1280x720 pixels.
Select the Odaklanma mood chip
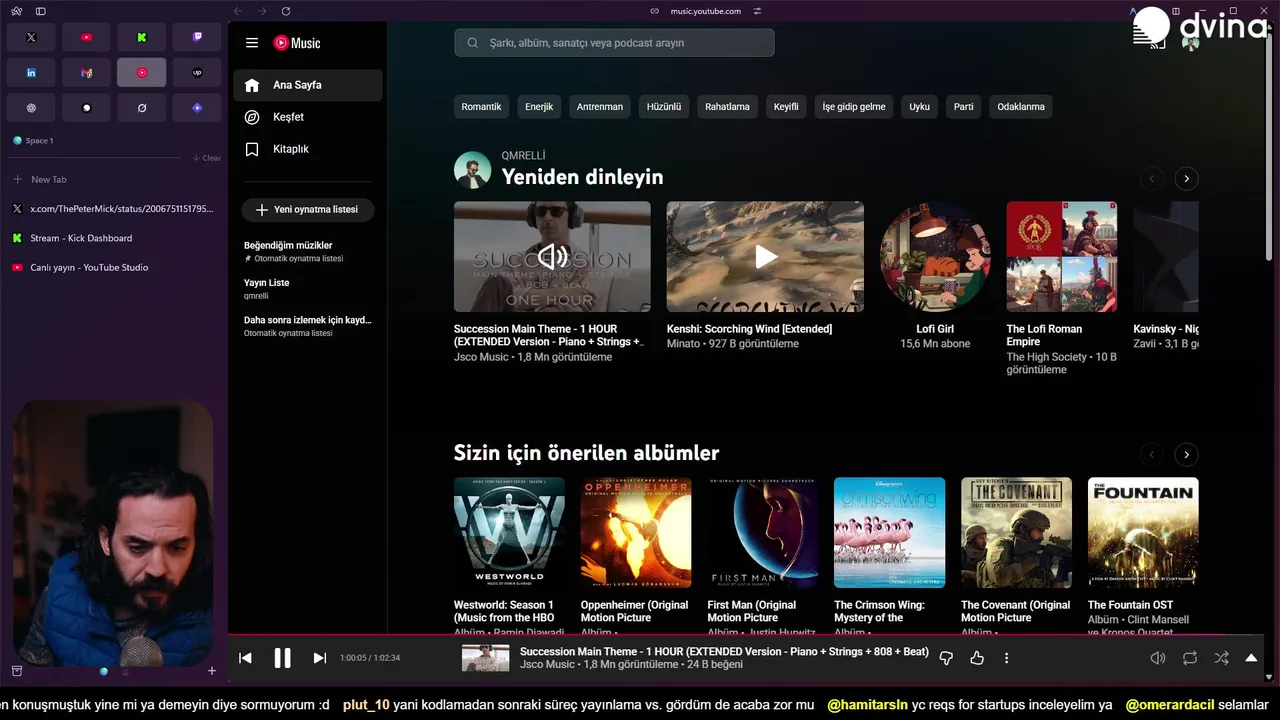[x=1021, y=107]
